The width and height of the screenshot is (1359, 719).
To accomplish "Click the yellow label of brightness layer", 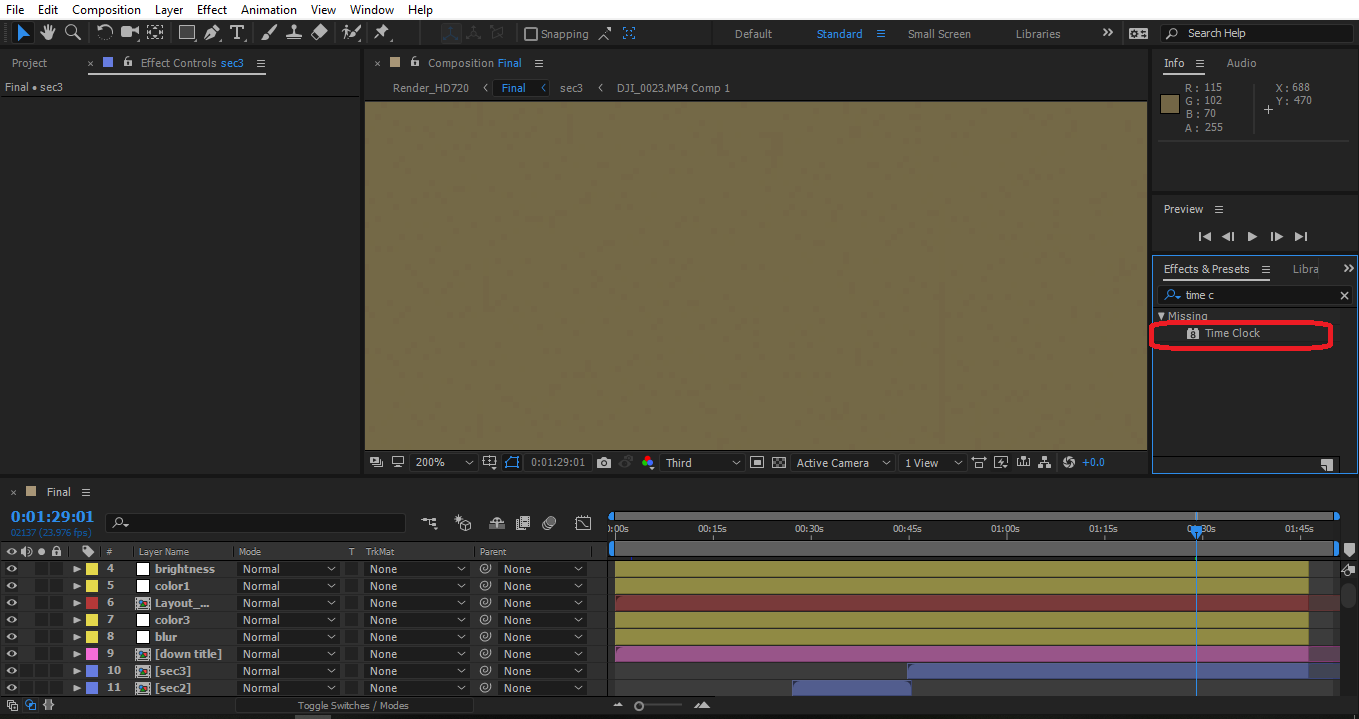I will [x=92, y=569].
